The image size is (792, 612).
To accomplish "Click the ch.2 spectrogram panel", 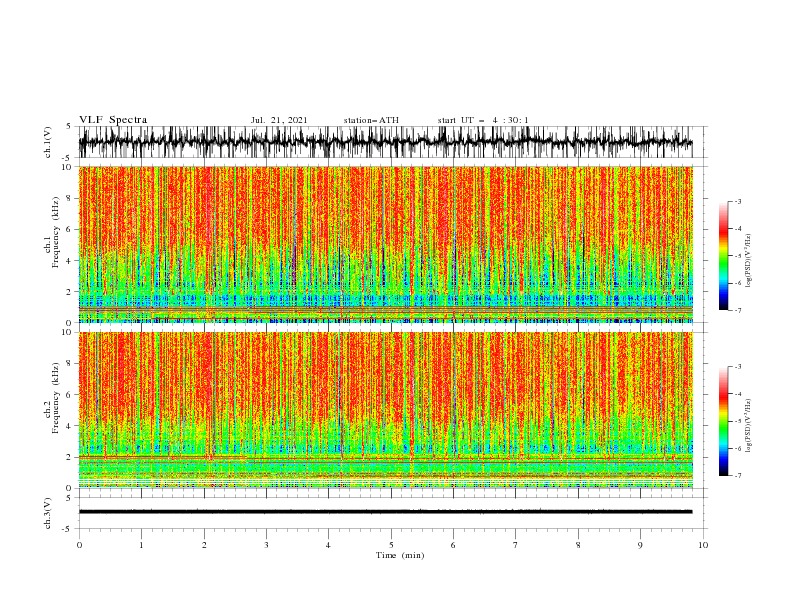I will click(x=386, y=410).
